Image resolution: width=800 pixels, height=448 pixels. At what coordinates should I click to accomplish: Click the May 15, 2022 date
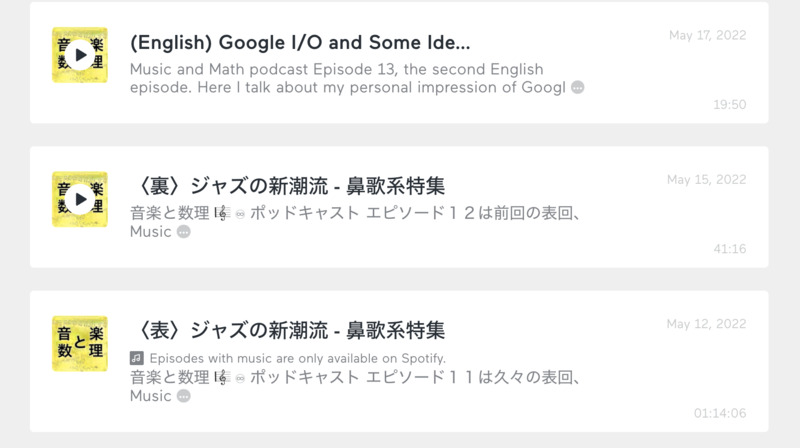pyautogui.click(x=707, y=180)
